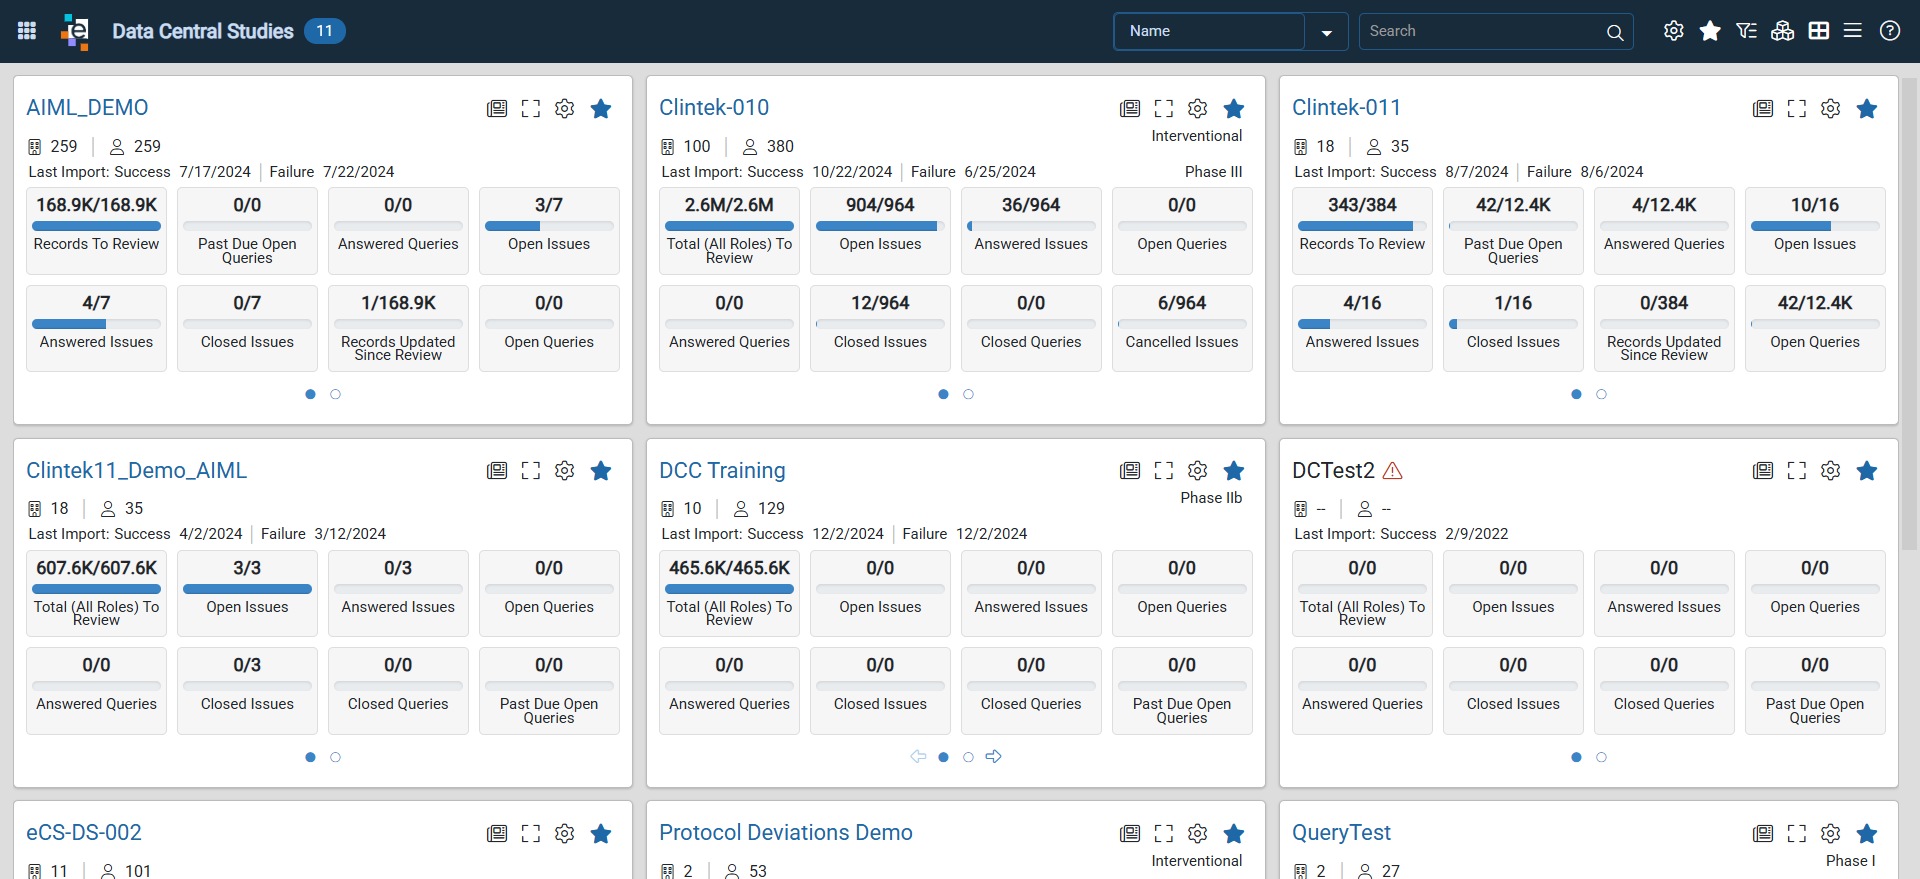
Task: Click the favorites star in top toolbar
Action: click(1710, 31)
